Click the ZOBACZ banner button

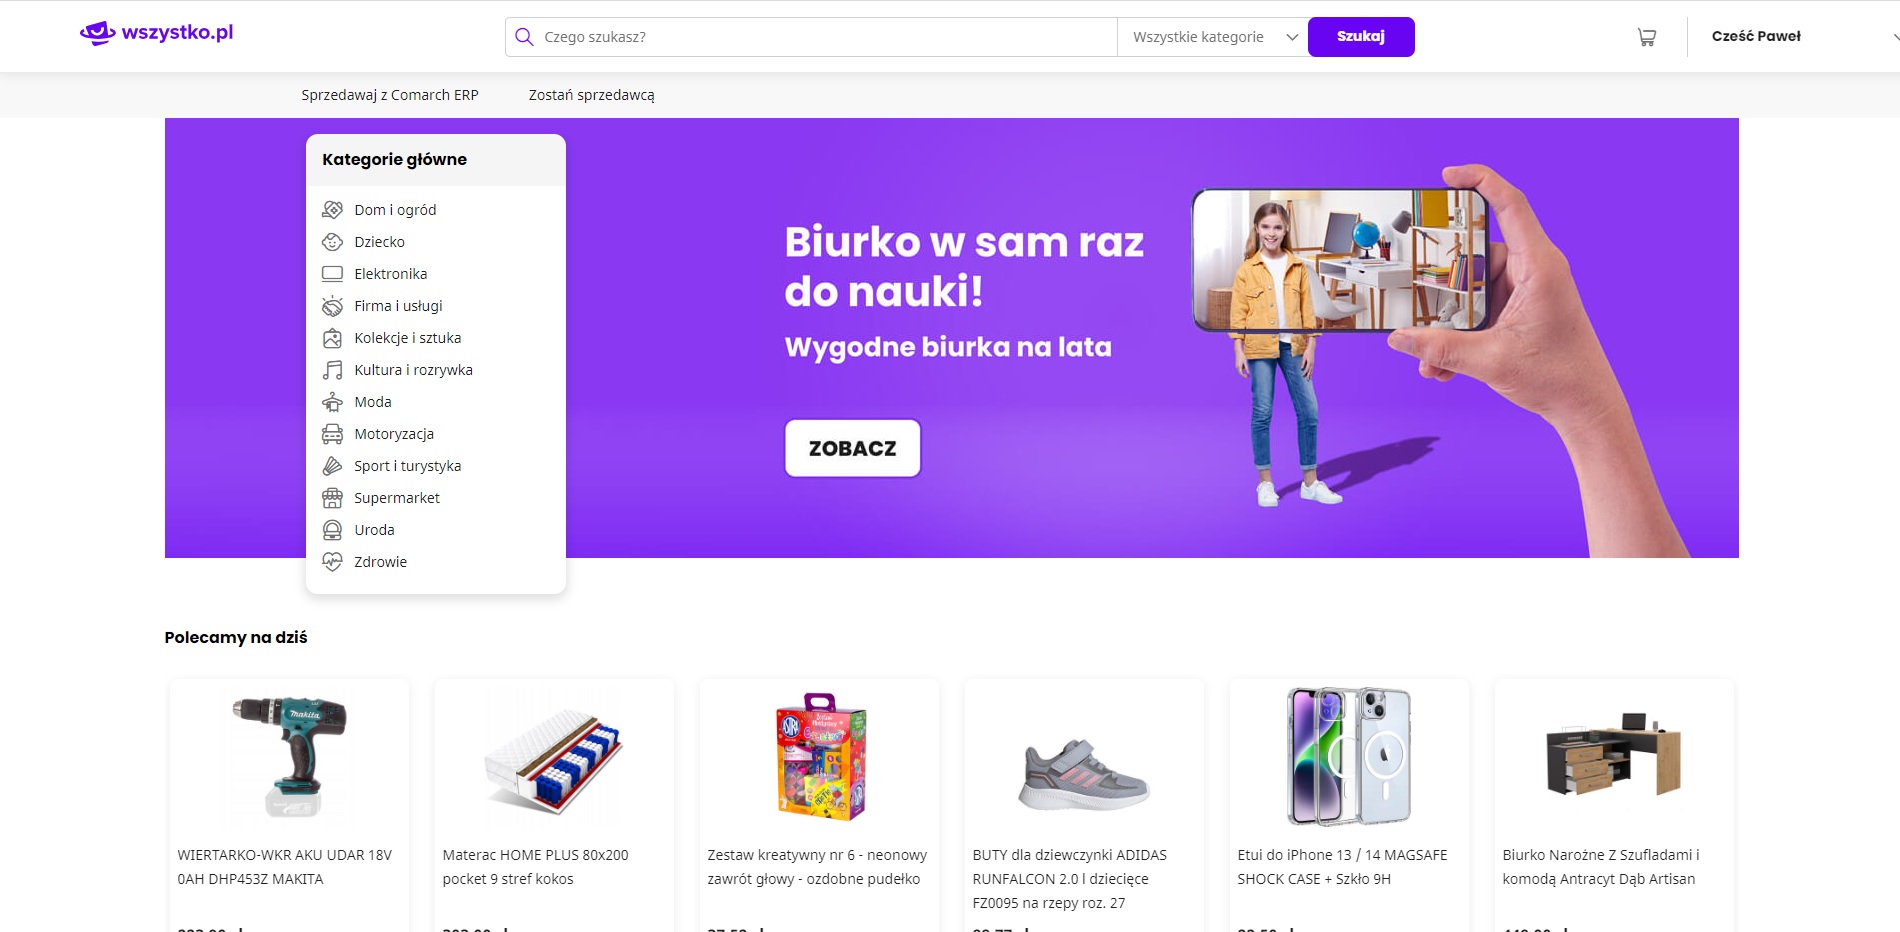click(x=852, y=448)
